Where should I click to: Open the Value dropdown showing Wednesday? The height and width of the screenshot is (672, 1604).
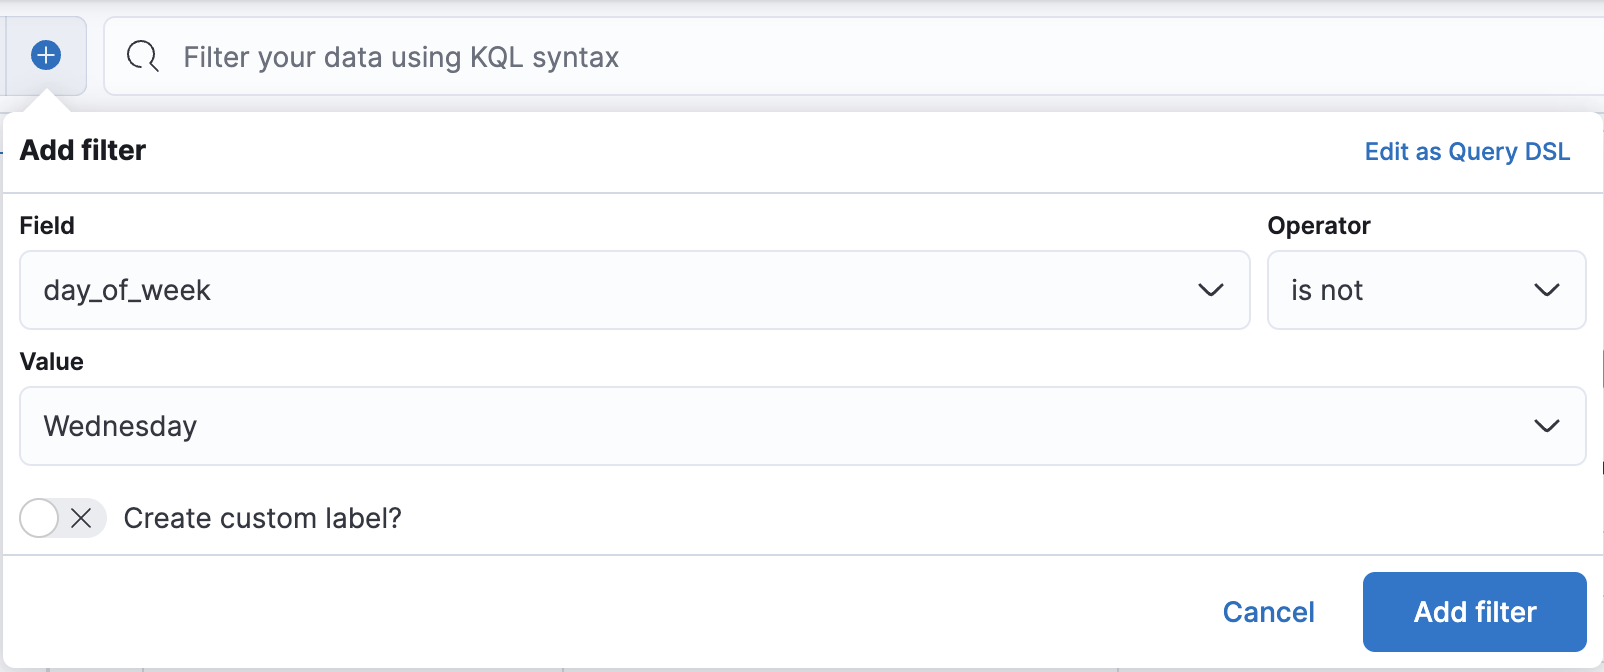coord(800,426)
